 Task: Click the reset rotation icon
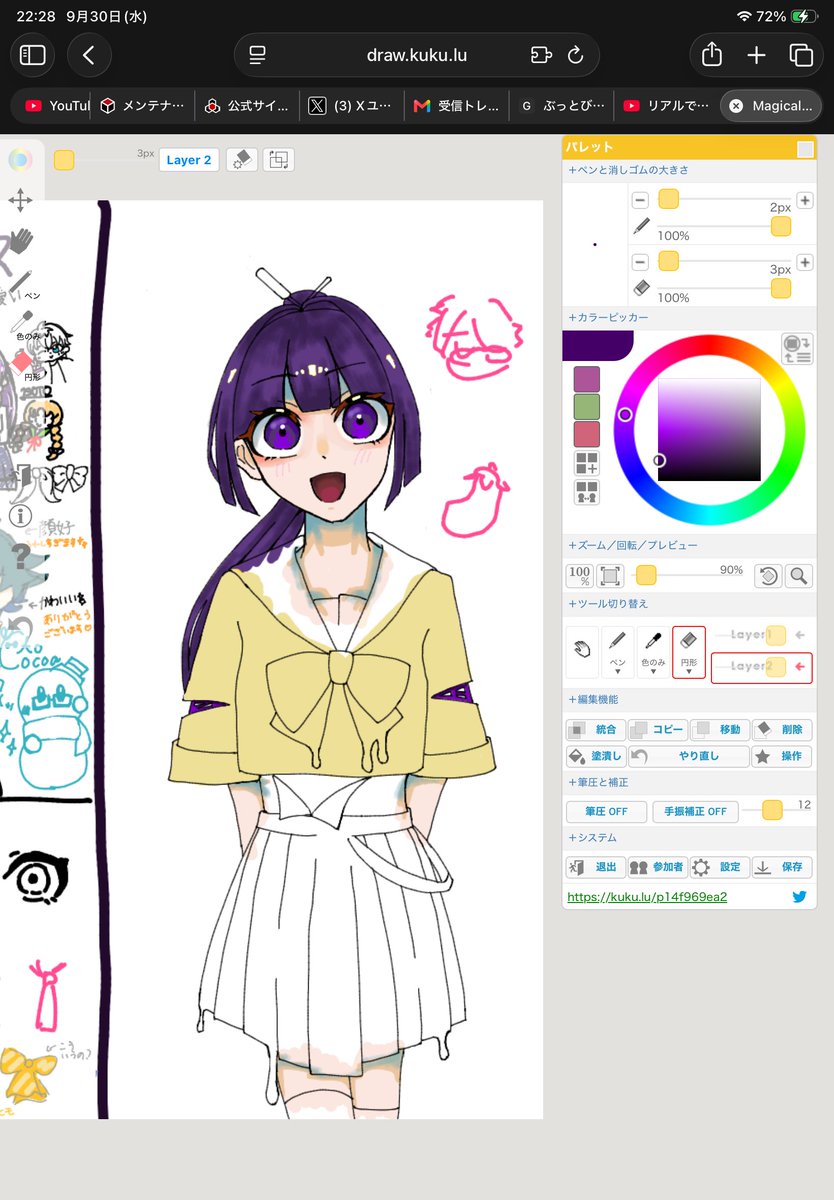click(768, 575)
